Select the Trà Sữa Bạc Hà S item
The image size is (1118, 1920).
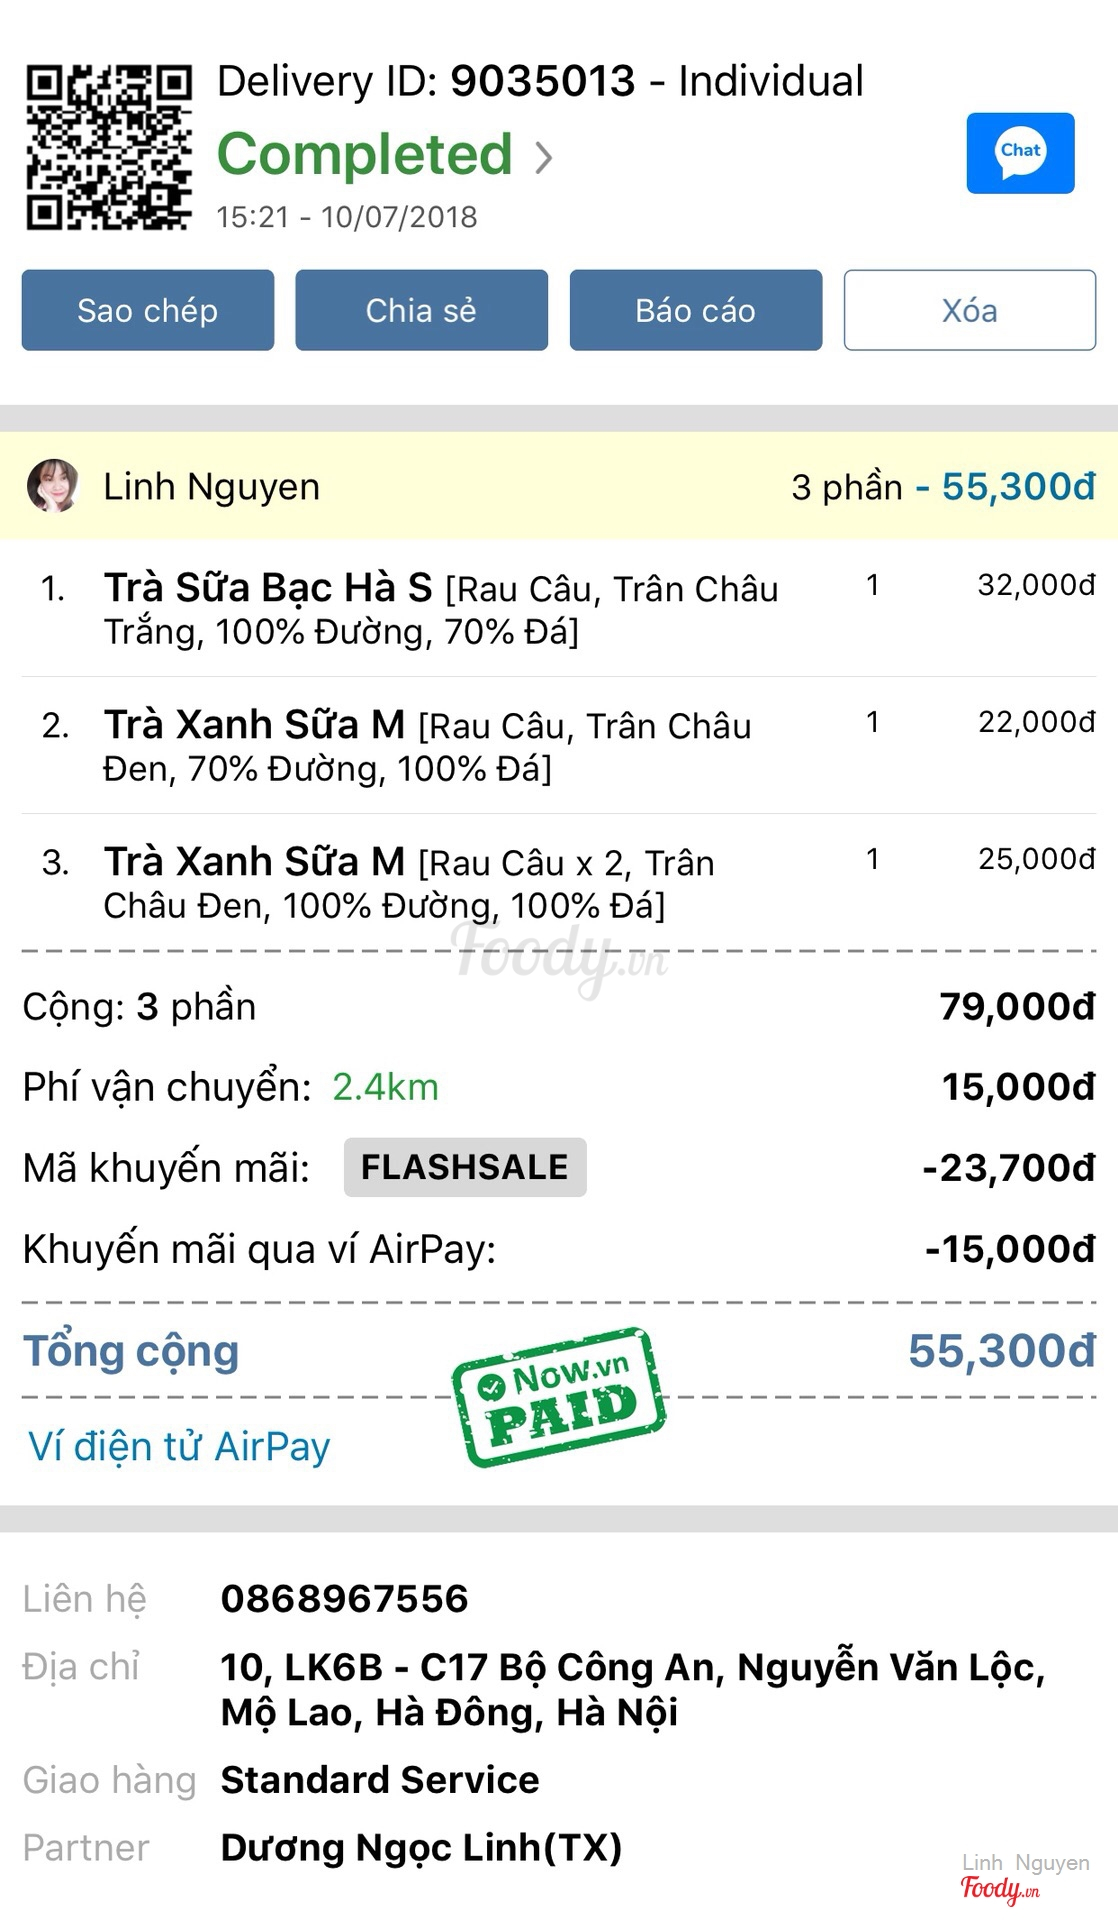click(x=440, y=608)
